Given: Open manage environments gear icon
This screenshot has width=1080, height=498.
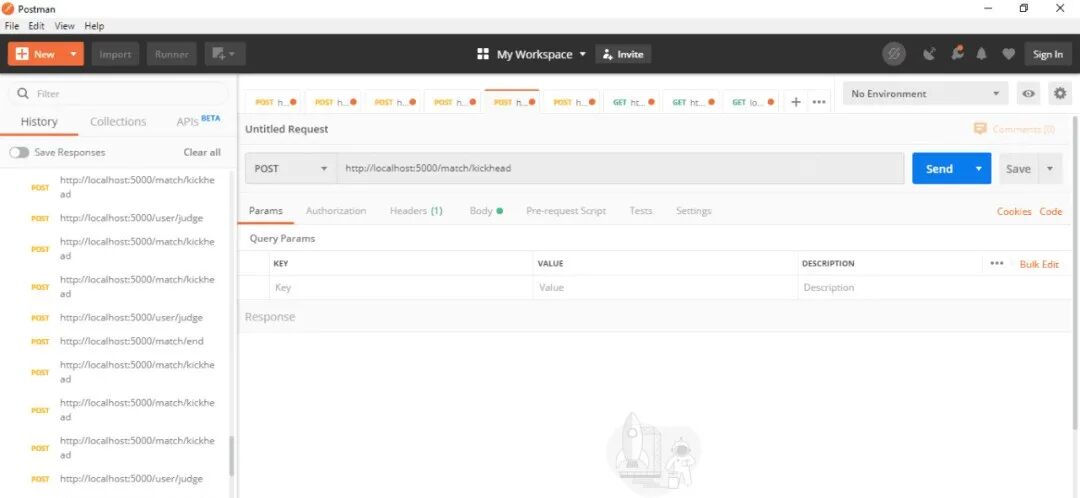Looking at the screenshot, I should tap(1060, 93).
